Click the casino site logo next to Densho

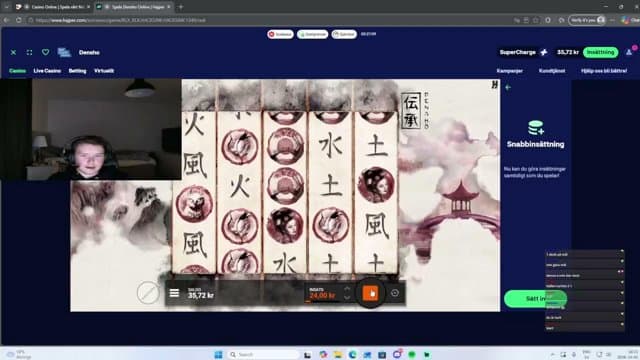[x=64, y=52]
